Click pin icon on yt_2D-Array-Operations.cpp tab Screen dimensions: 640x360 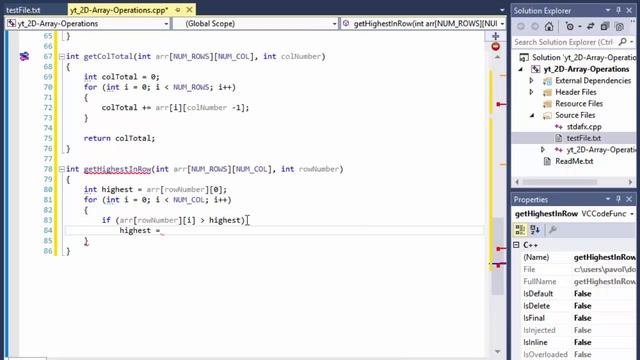[x=178, y=10]
